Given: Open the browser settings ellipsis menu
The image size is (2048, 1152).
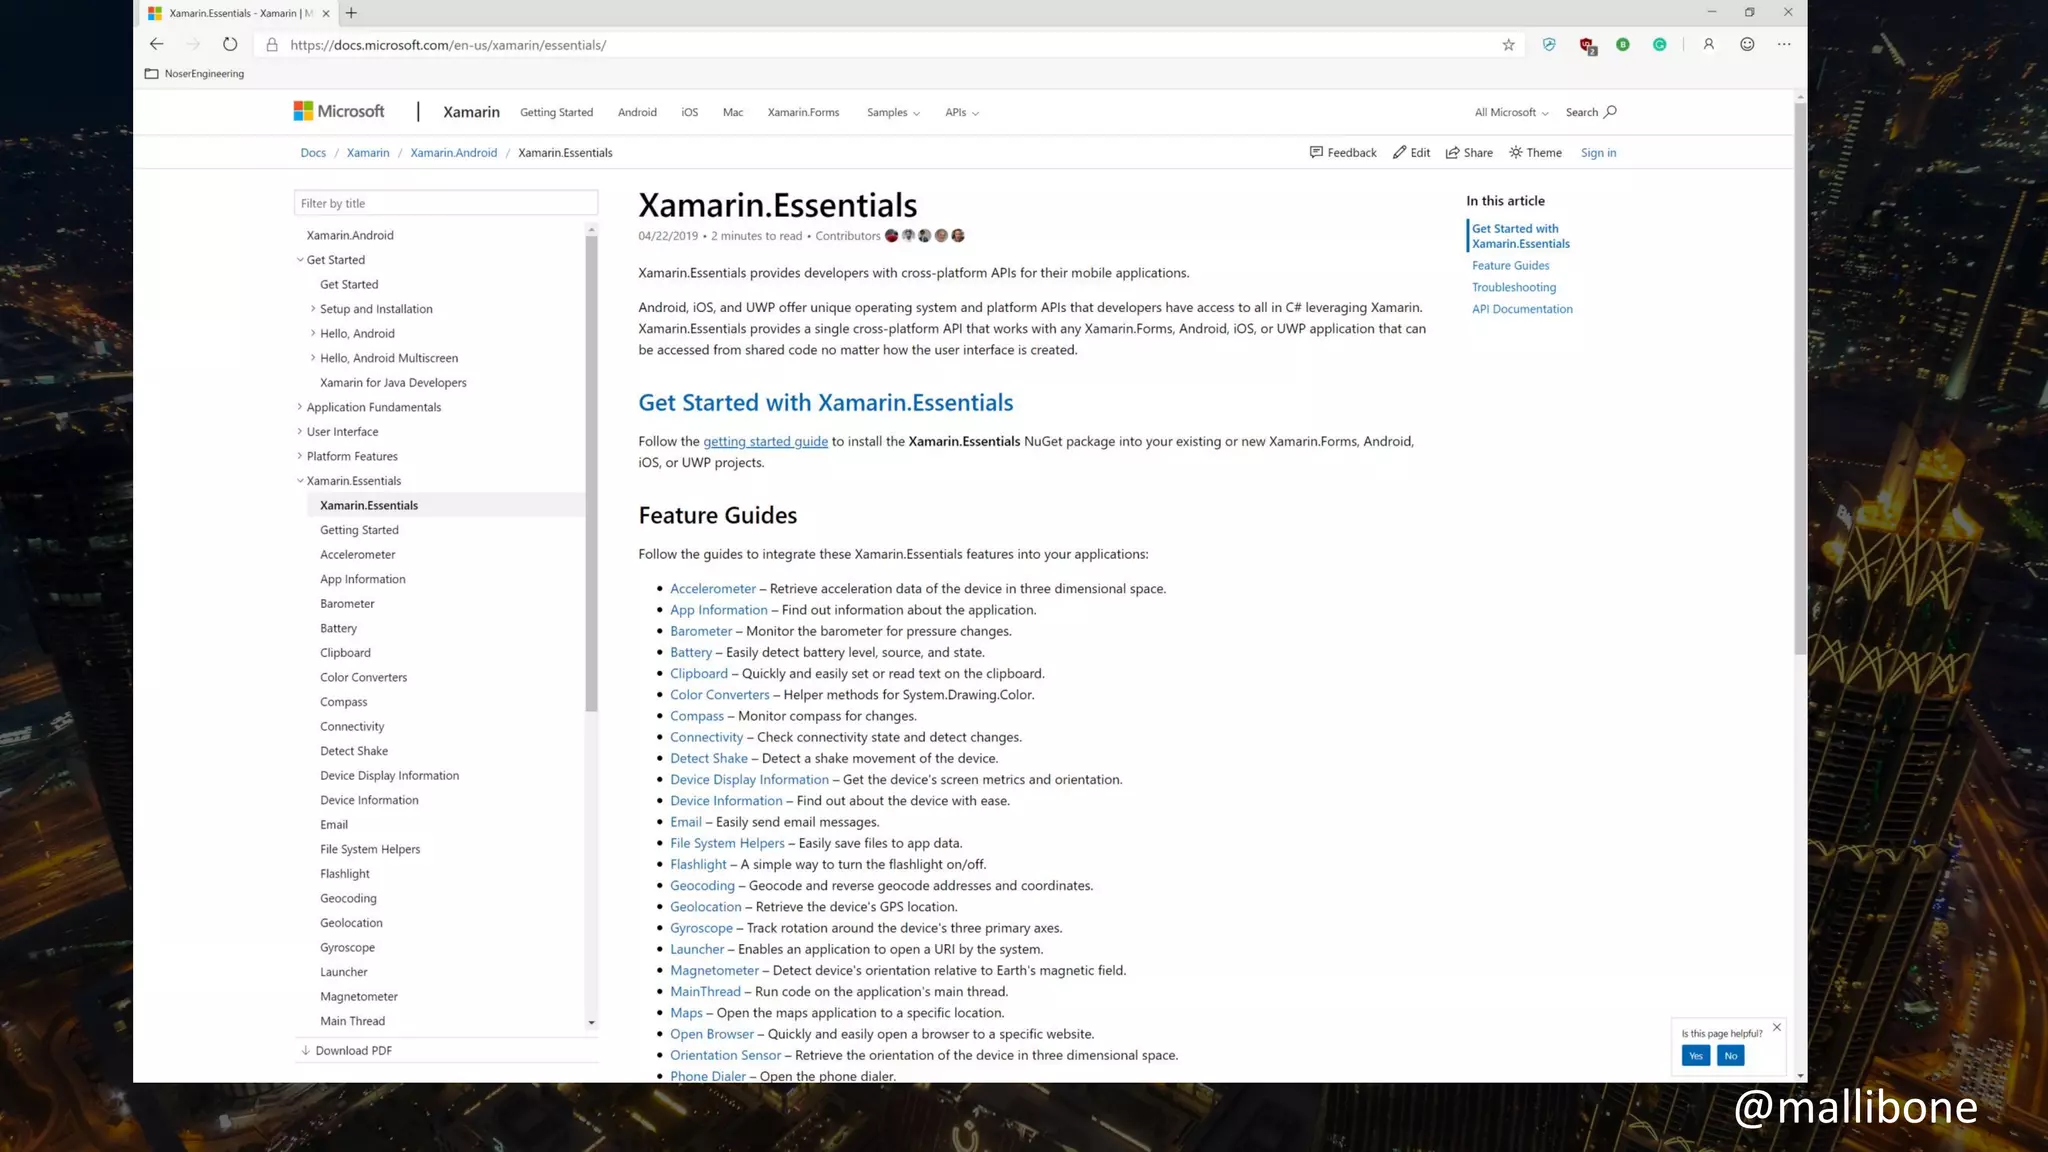Looking at the screenshot, I should (x=1784, y=44).
